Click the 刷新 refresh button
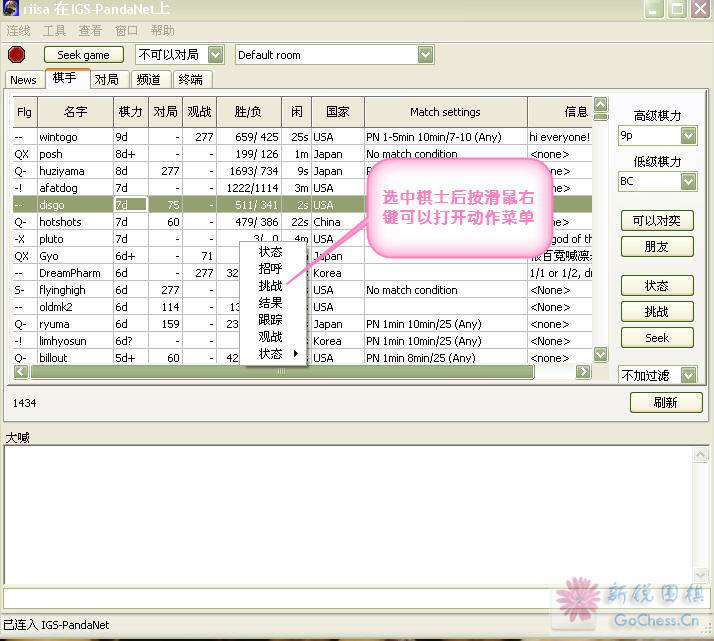This screenshot has width=714, height=641. click(x=666, y=402)
